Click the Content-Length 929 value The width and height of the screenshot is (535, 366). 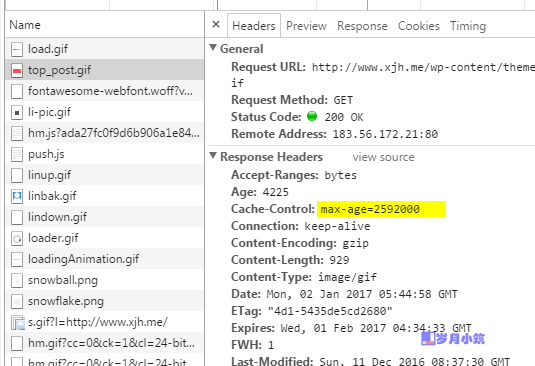click(339, 260)
